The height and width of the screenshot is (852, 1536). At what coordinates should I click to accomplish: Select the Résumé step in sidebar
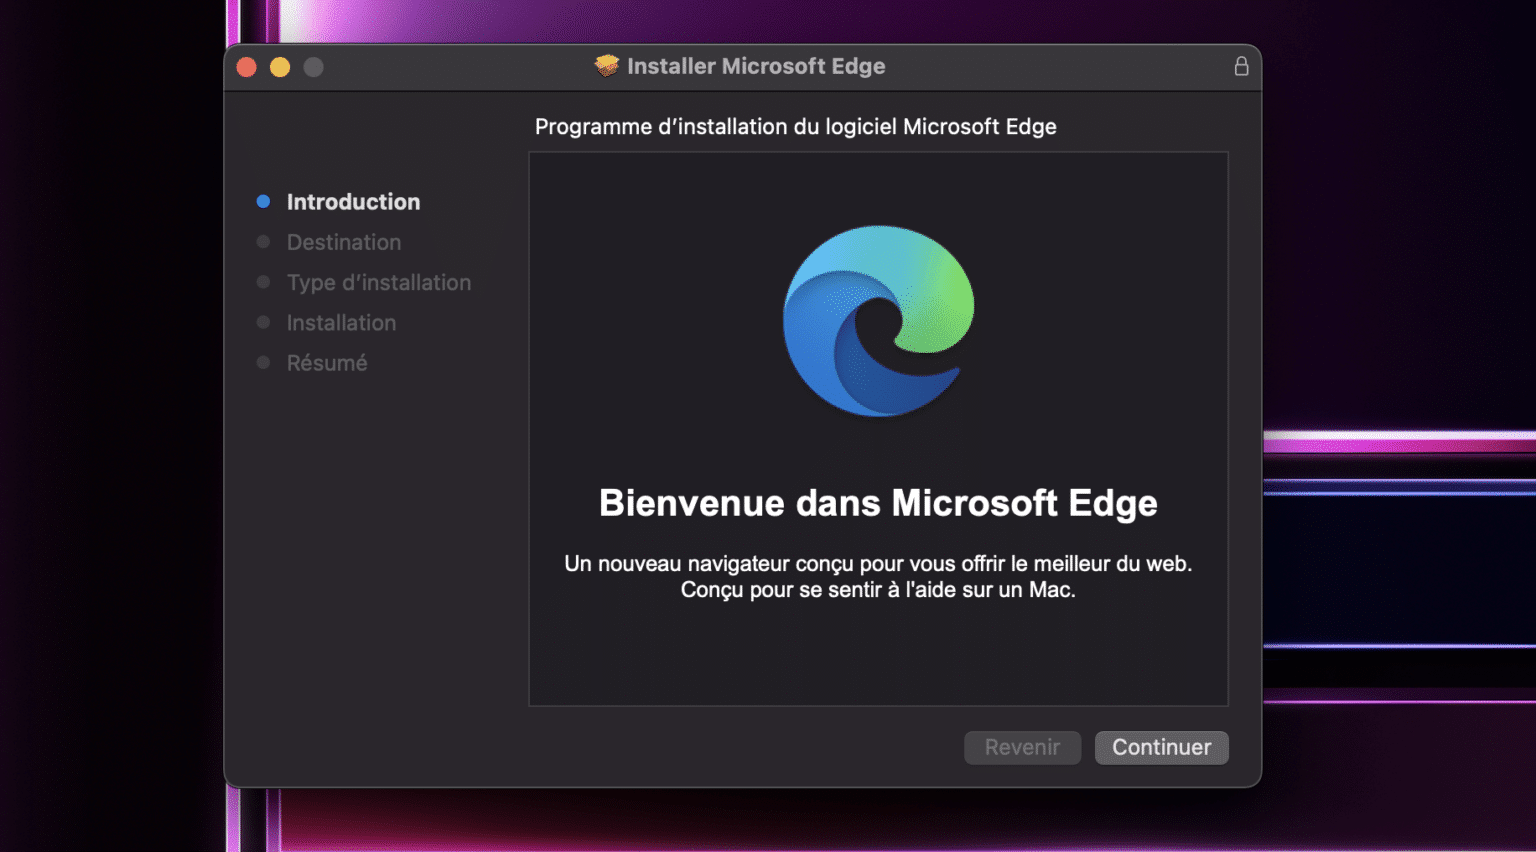tap(327, 363)
